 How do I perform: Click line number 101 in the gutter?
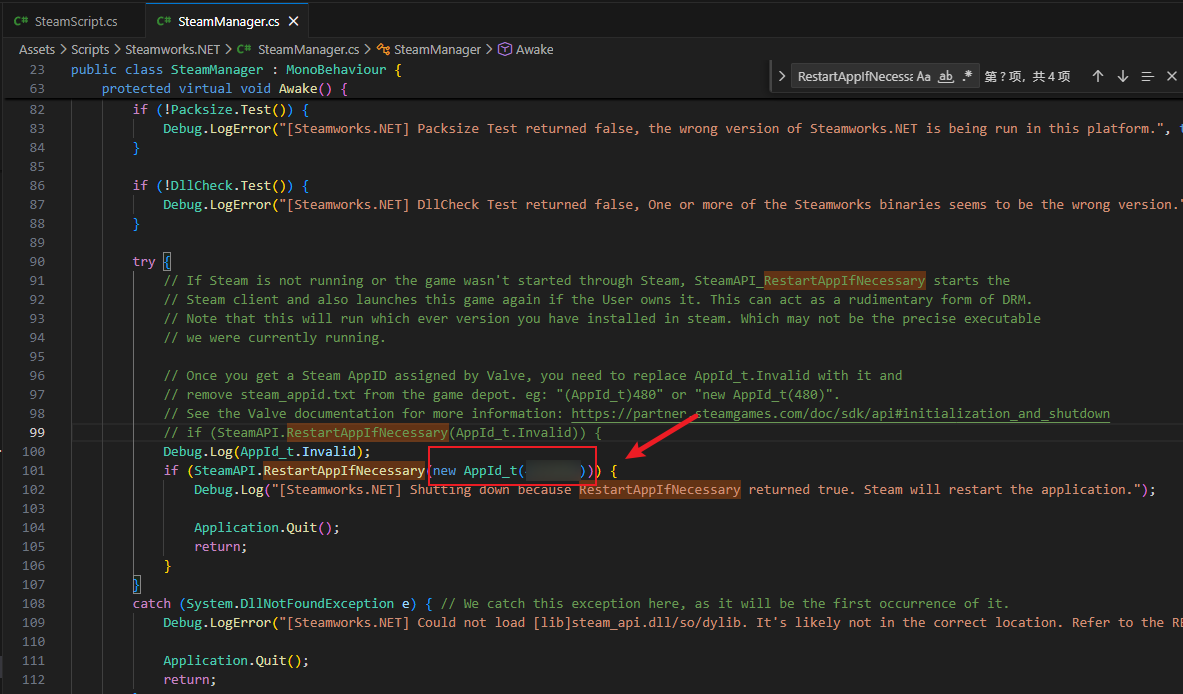coord(33,470)
